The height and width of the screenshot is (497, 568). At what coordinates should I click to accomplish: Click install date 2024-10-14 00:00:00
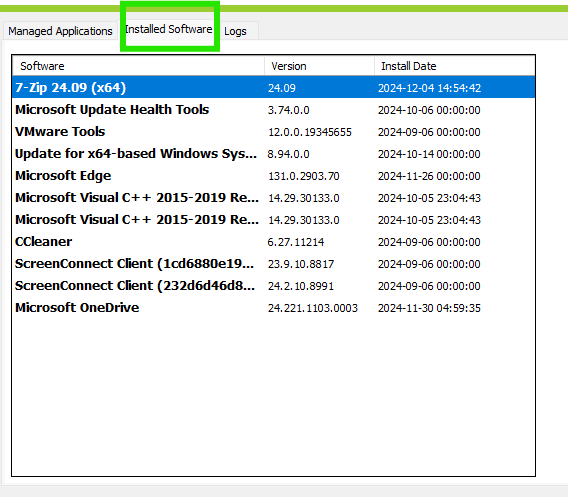(429, 154)
